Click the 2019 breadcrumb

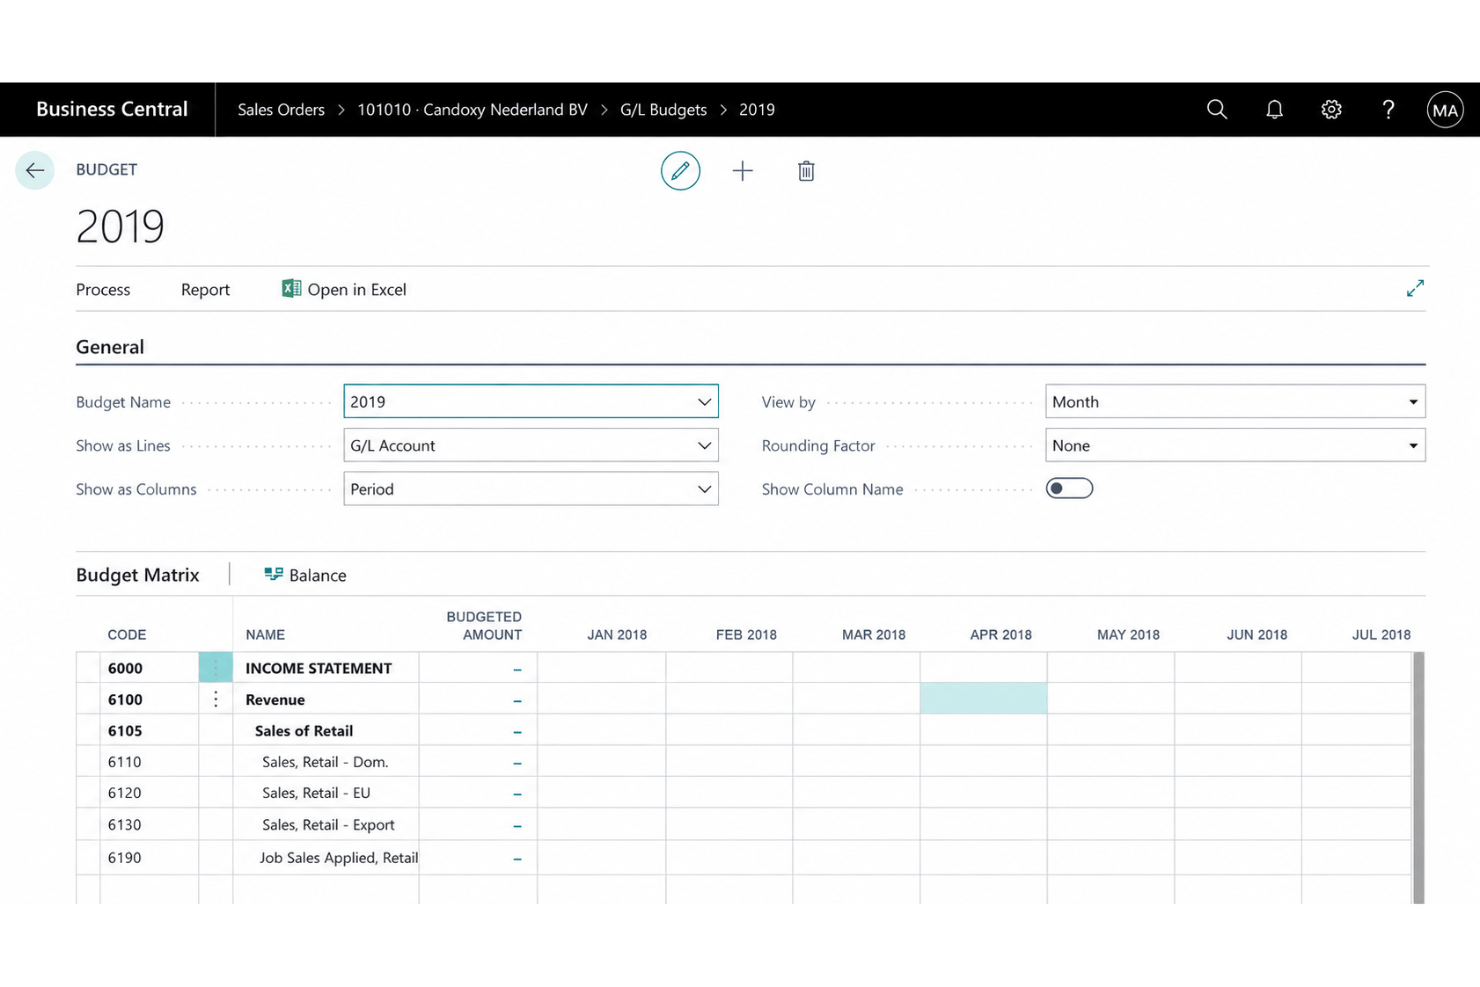pyautogui.click(x=757, y=109)
